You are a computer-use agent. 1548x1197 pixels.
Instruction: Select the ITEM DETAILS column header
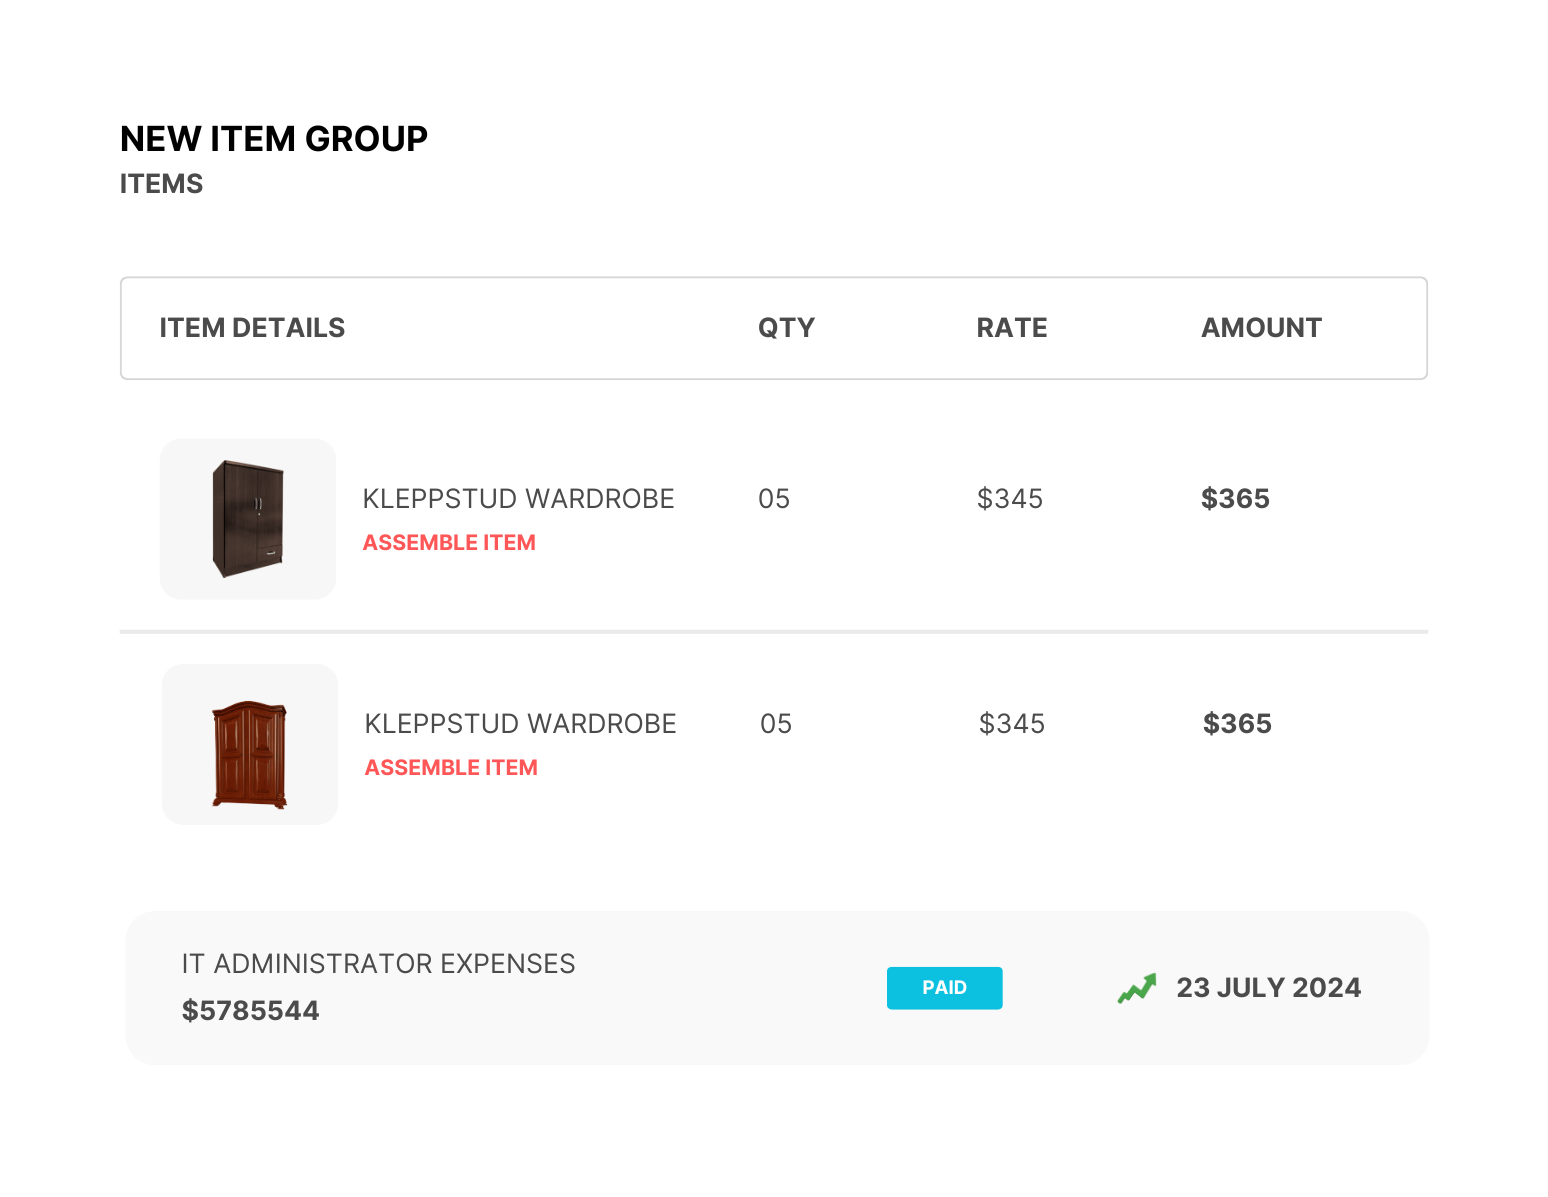tap(252, 328)
